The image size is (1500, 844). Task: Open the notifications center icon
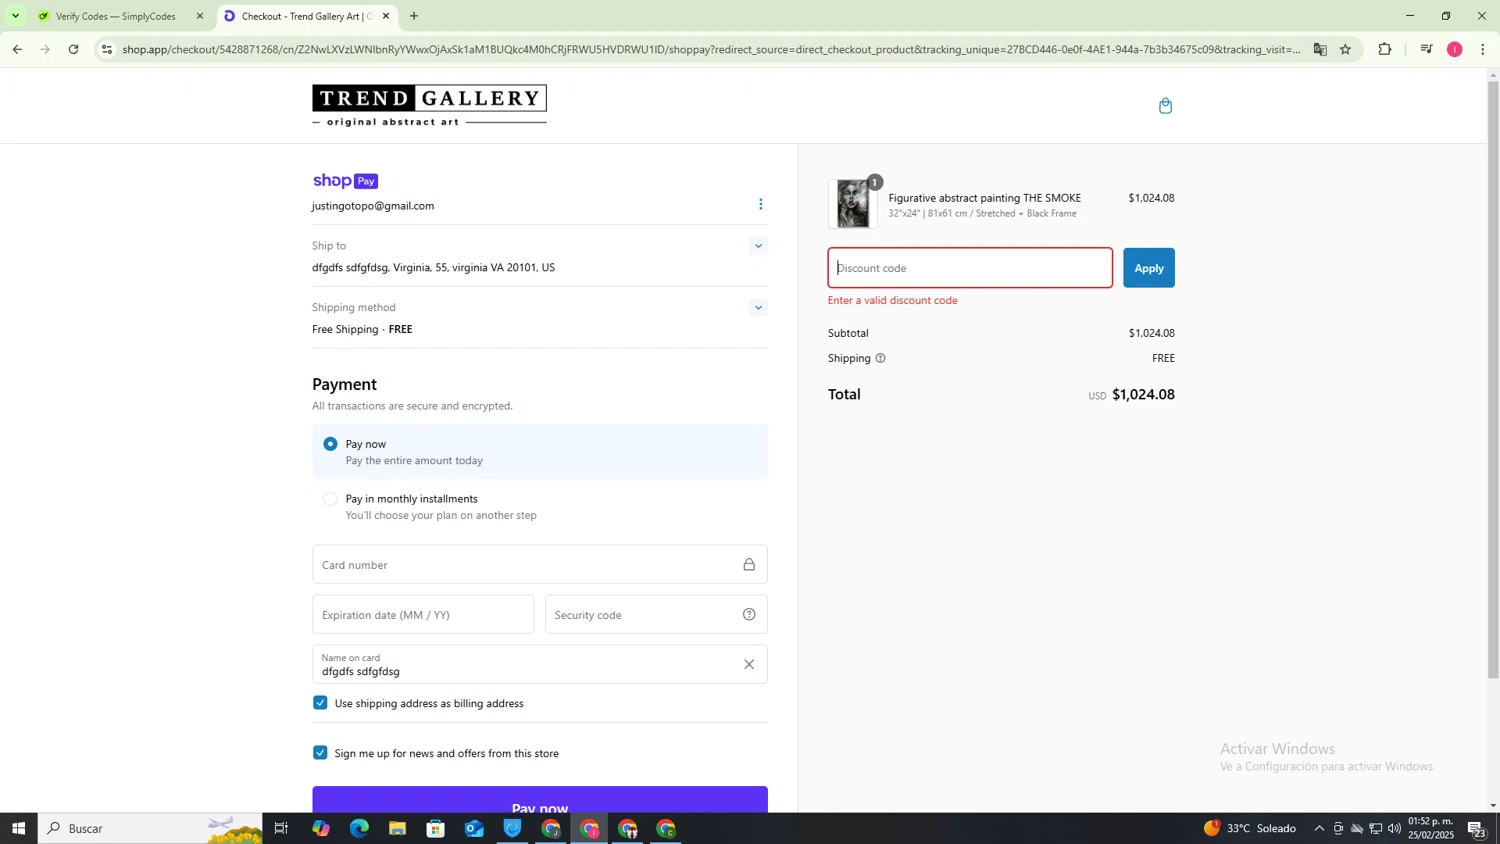pos(1477,829)
